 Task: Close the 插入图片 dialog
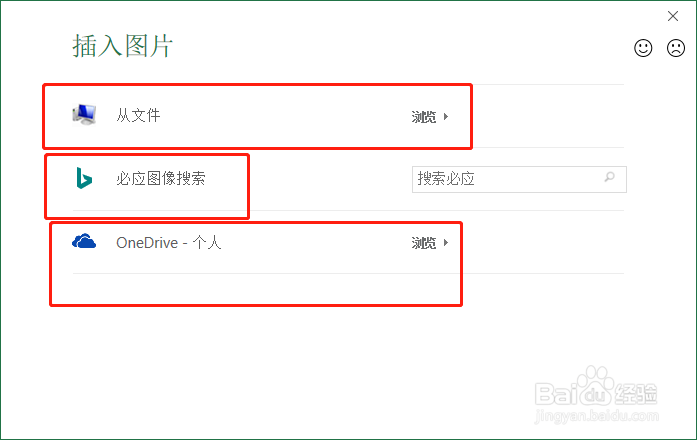673,15
